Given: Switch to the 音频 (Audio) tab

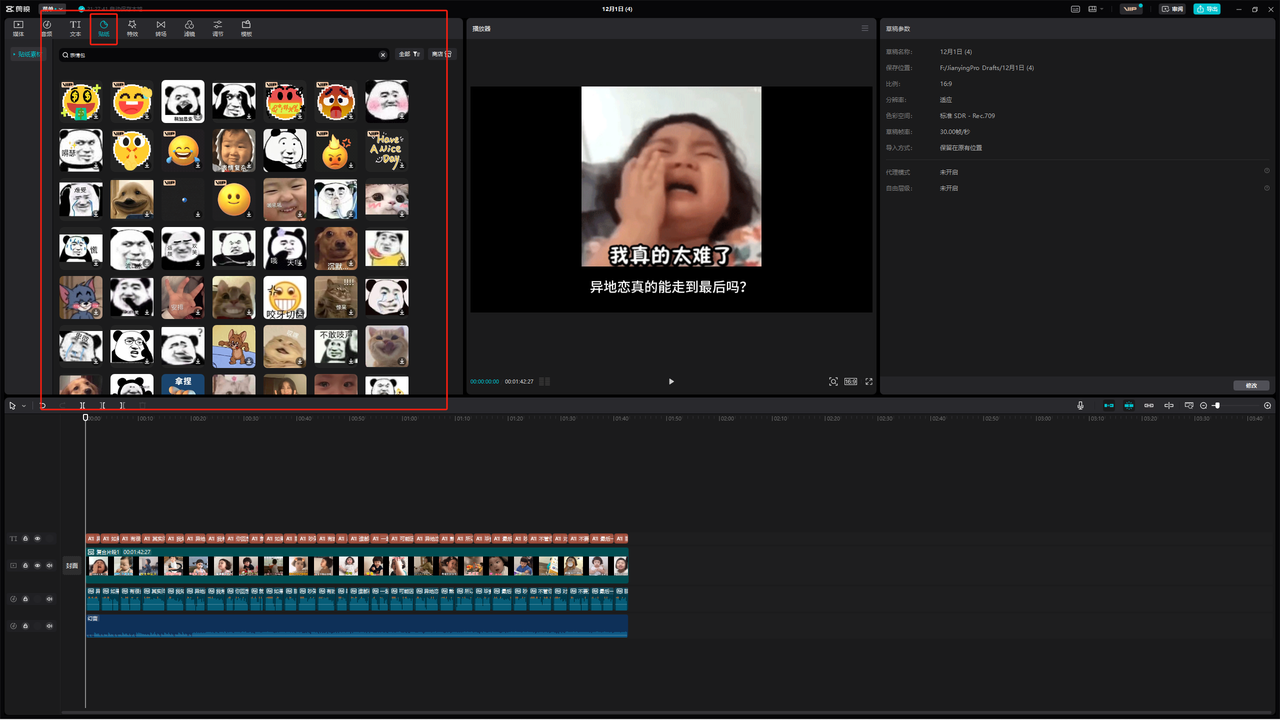Looking at the screenshot, I should 46,27.
